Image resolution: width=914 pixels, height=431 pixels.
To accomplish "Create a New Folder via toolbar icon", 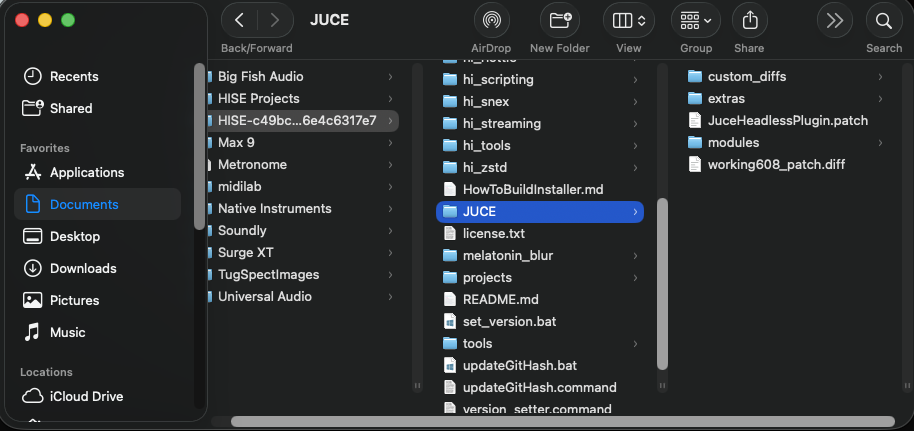I will point(560,21).
